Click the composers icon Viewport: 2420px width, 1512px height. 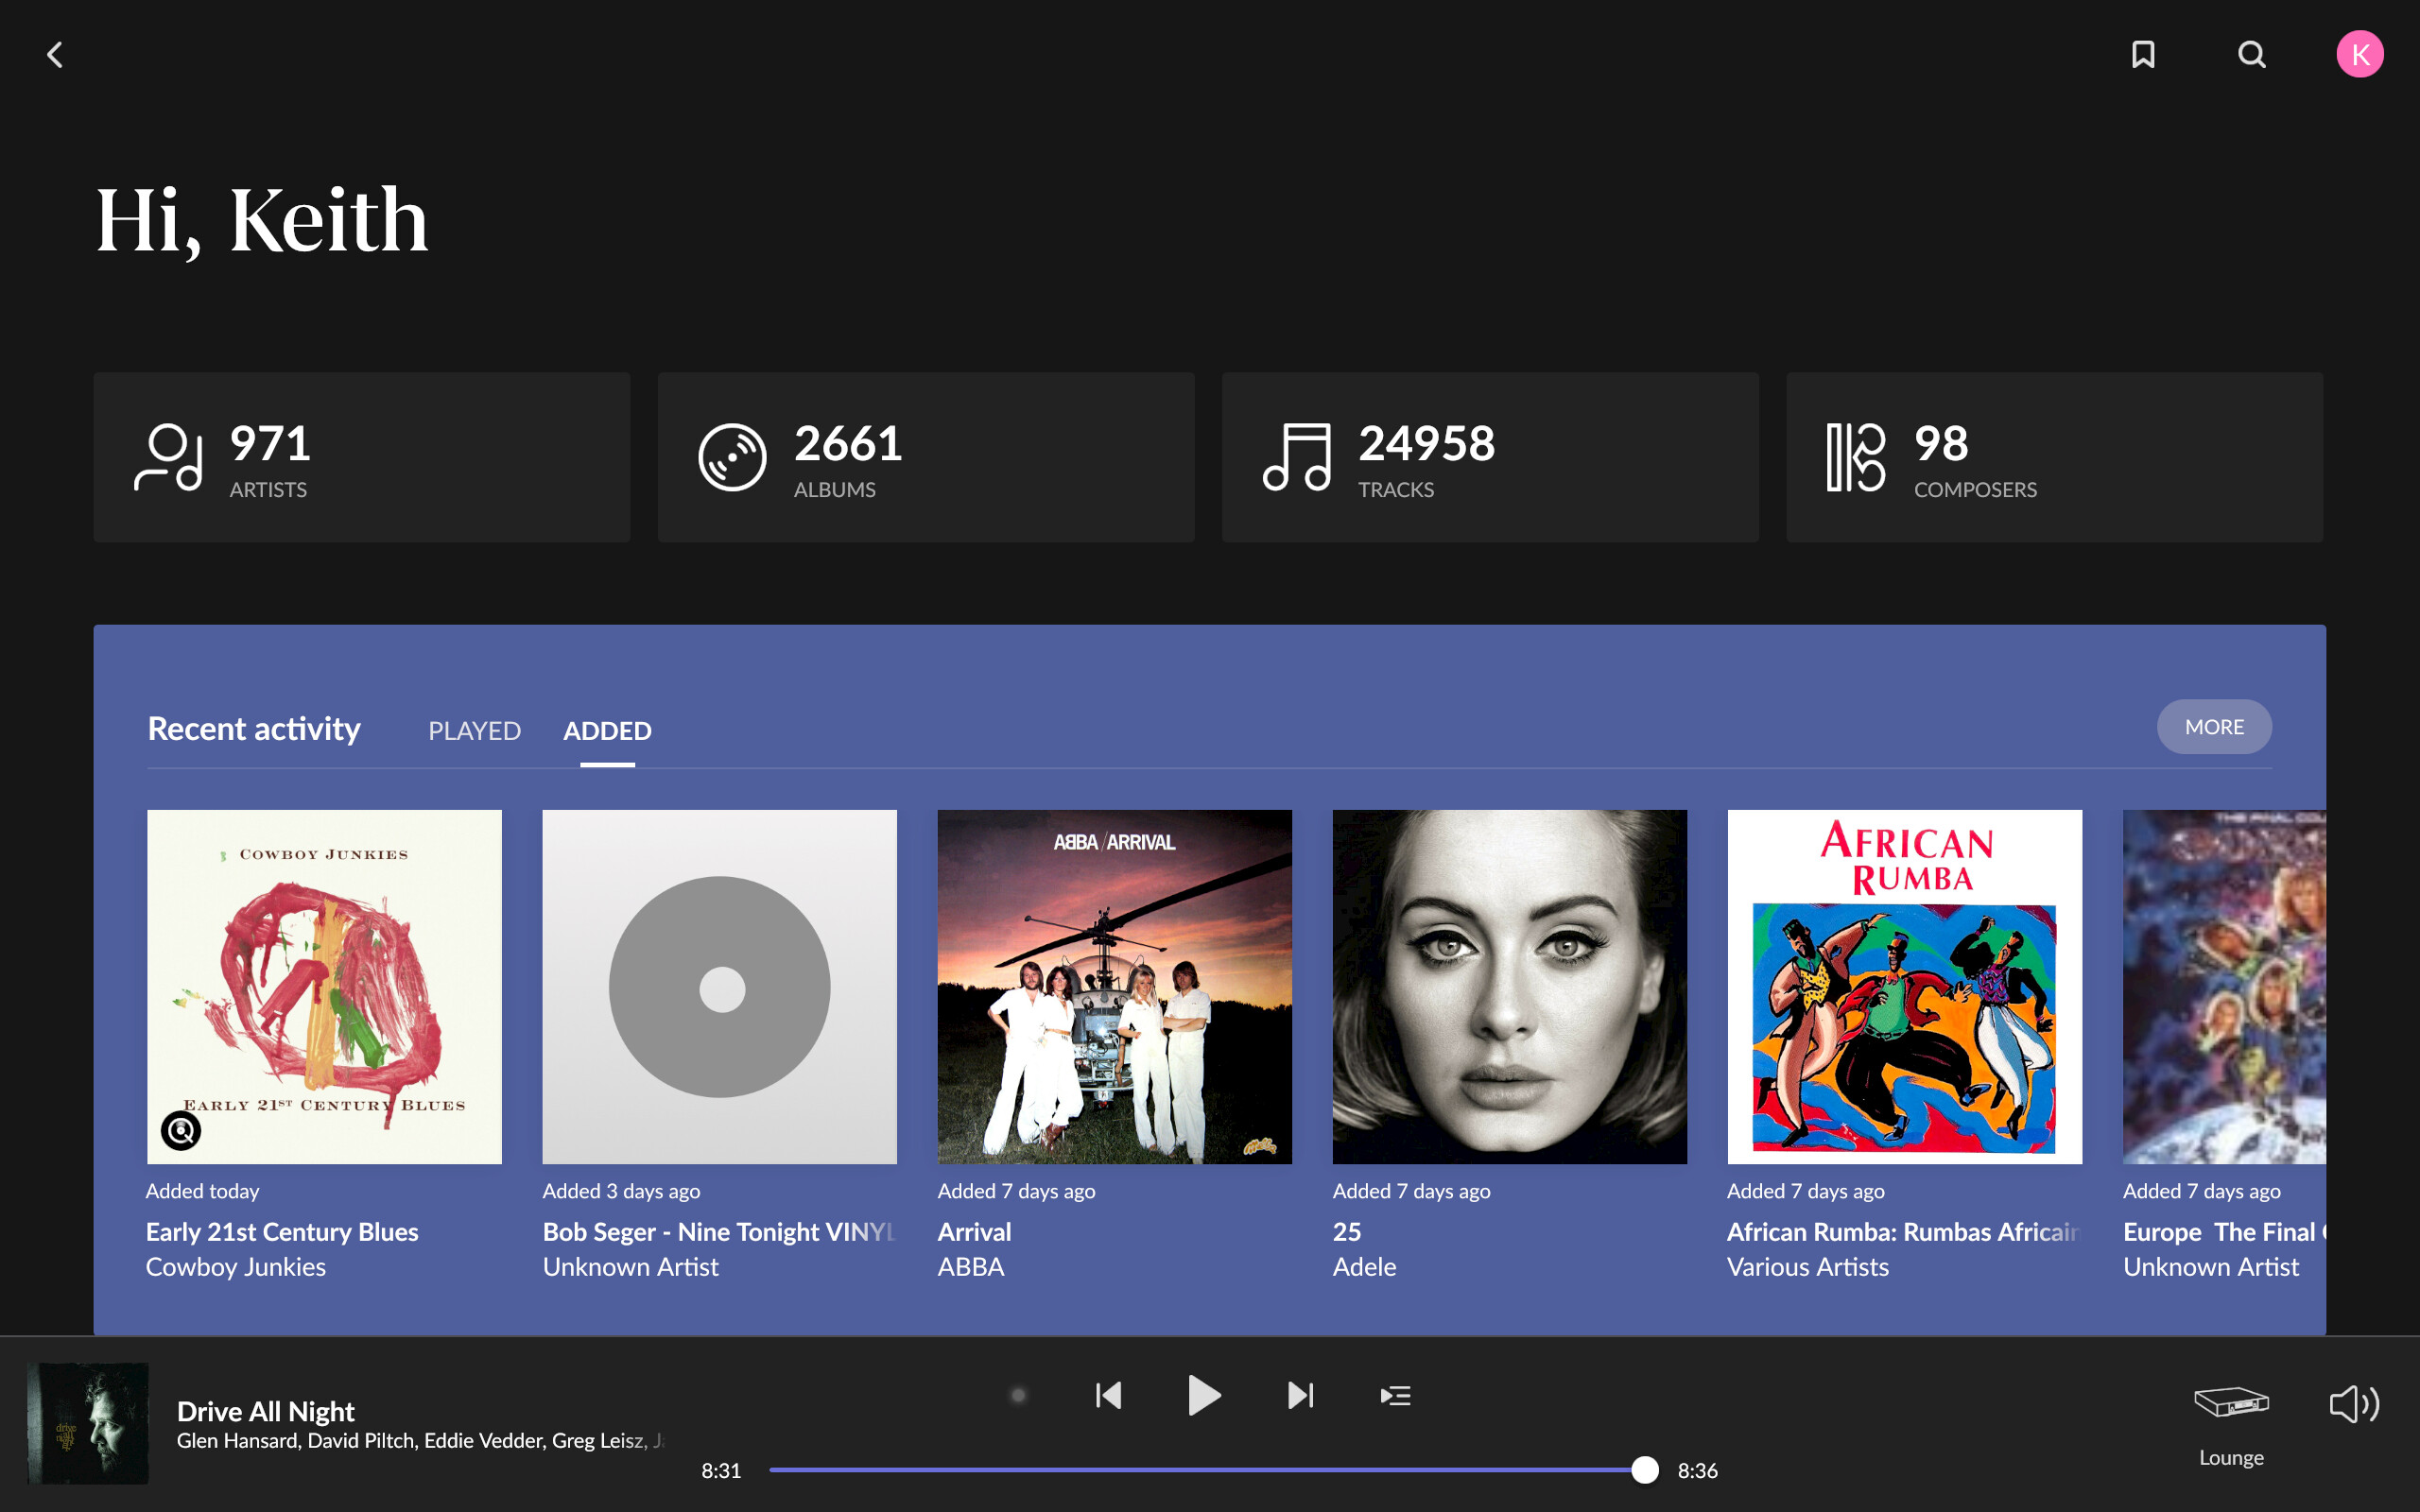[1856, 457]
